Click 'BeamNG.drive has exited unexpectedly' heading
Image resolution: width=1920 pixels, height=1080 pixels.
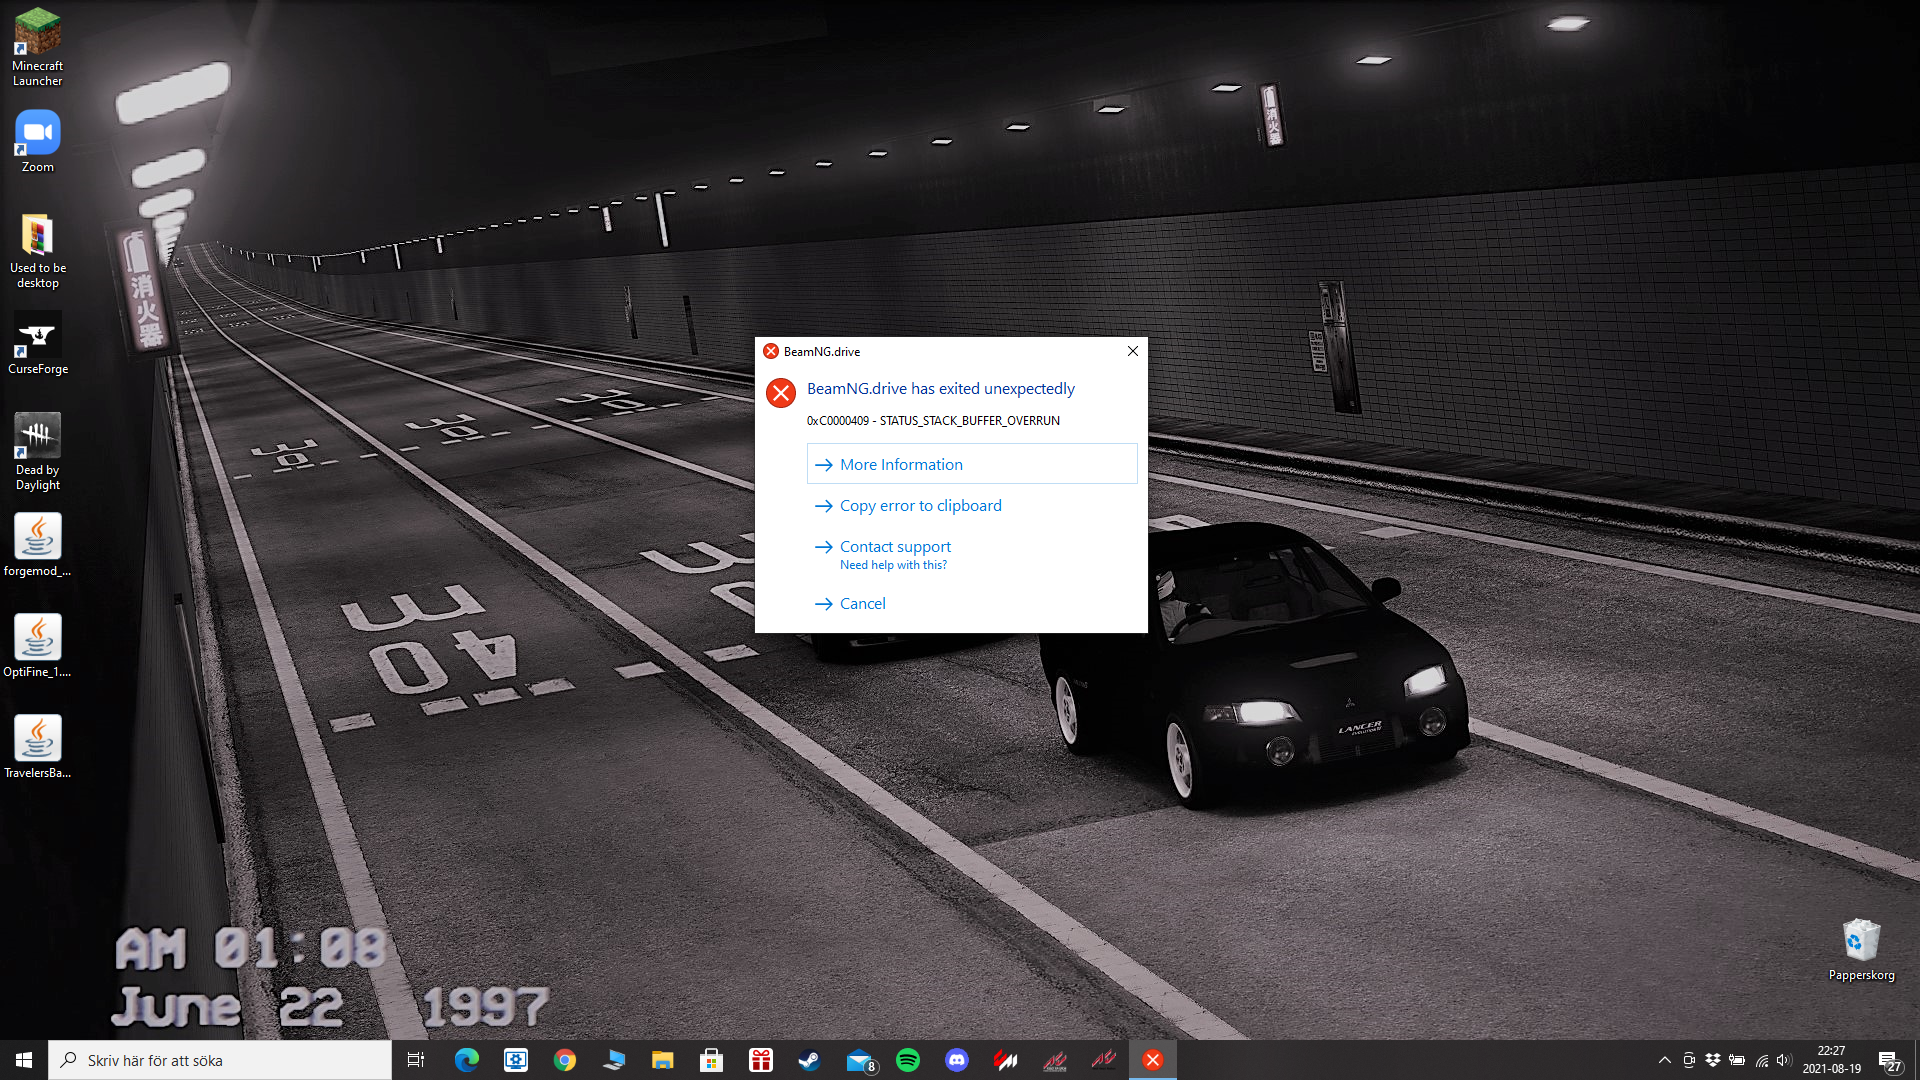point(940,389)
